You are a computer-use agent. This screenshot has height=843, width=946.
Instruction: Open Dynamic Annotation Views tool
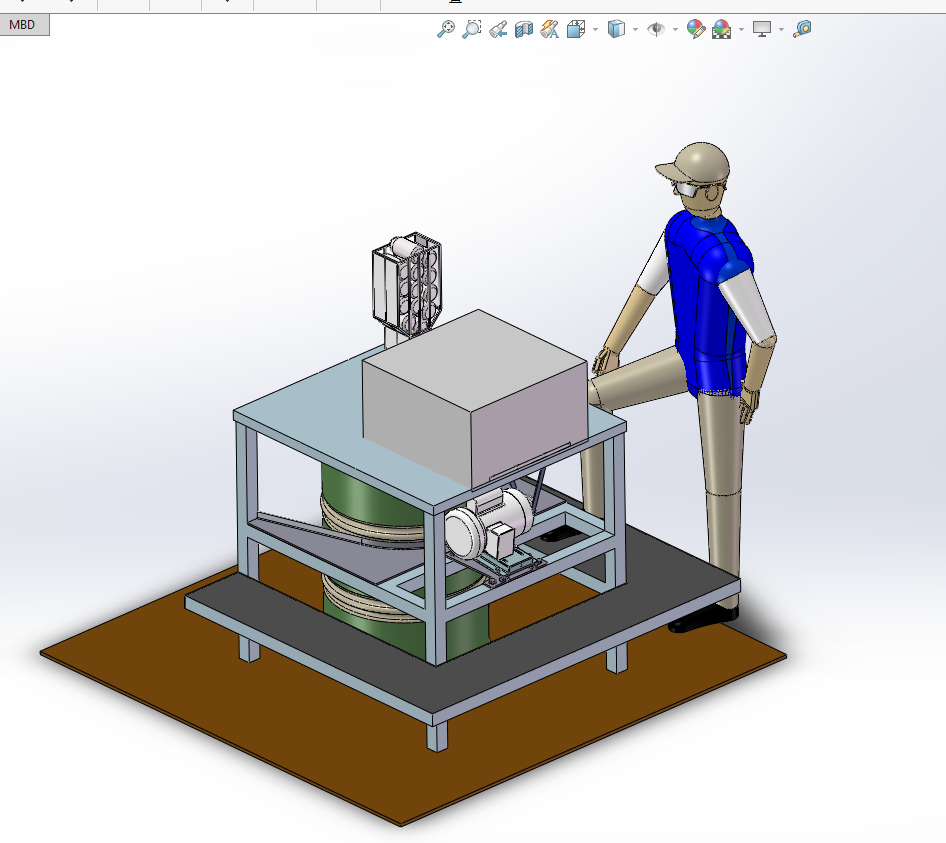click(x=550, y=29)
